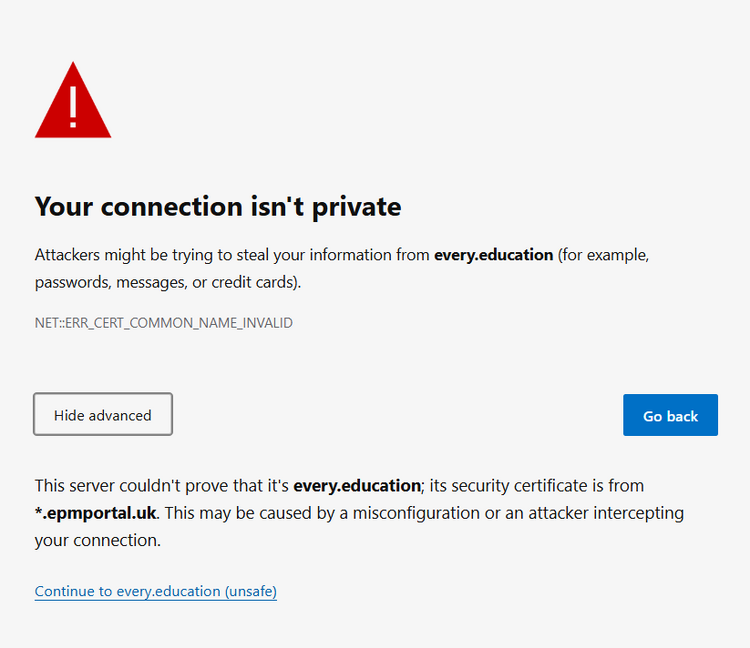The height and width of the screenshot is (648, 750).
Task: Click the blue Go back button
Action: pos(670,415)
